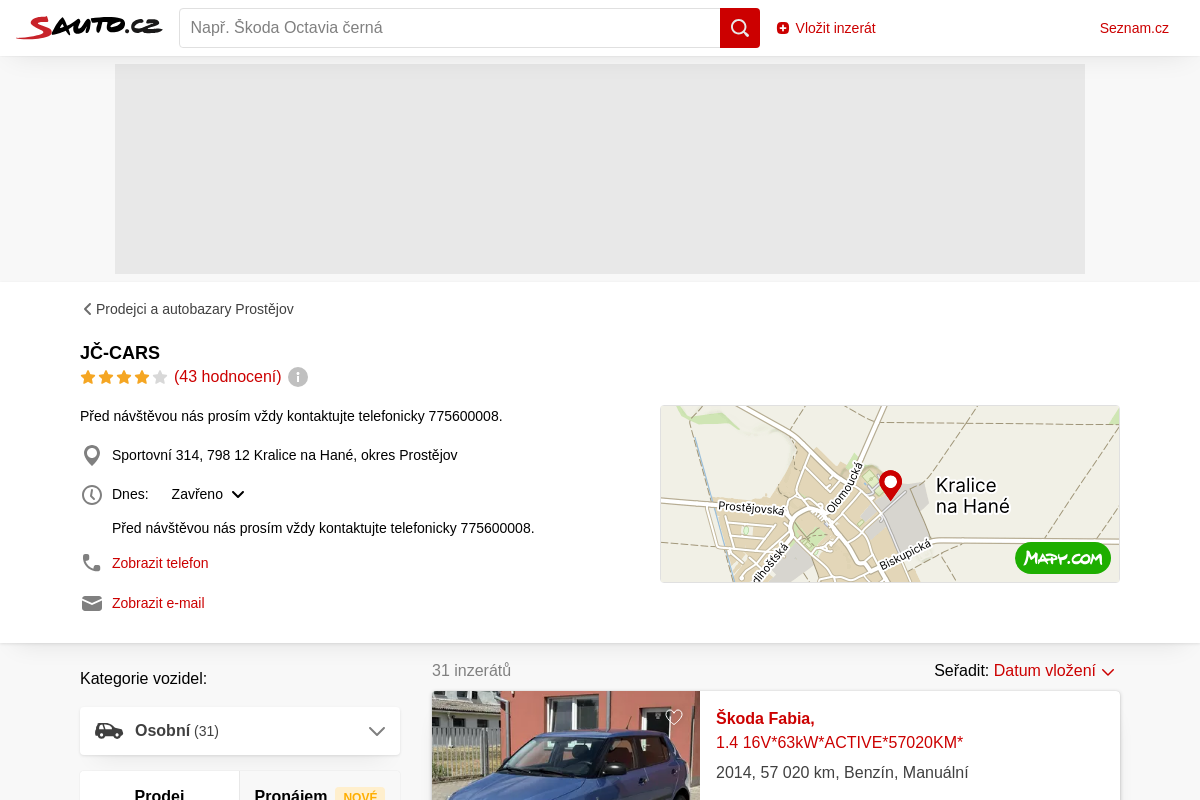The width and height of the screenshot is (1200, 800).
Task: Click Zobrazit telefon
Action: 160,563
